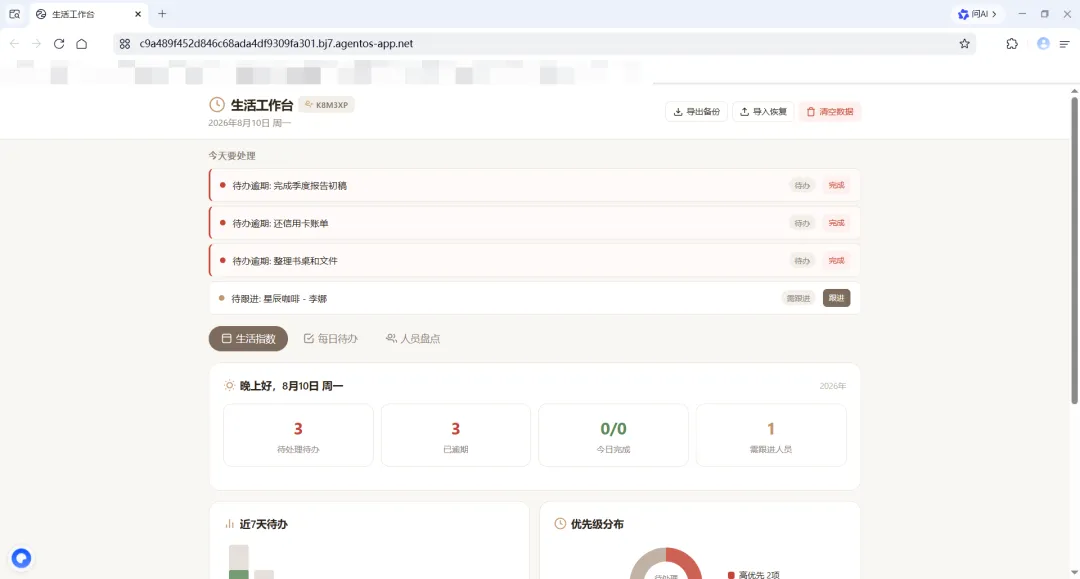Click the site info icon in address bar
Image resolution: width=1080 pixels, height=579 pixels.
click(125, 43)
